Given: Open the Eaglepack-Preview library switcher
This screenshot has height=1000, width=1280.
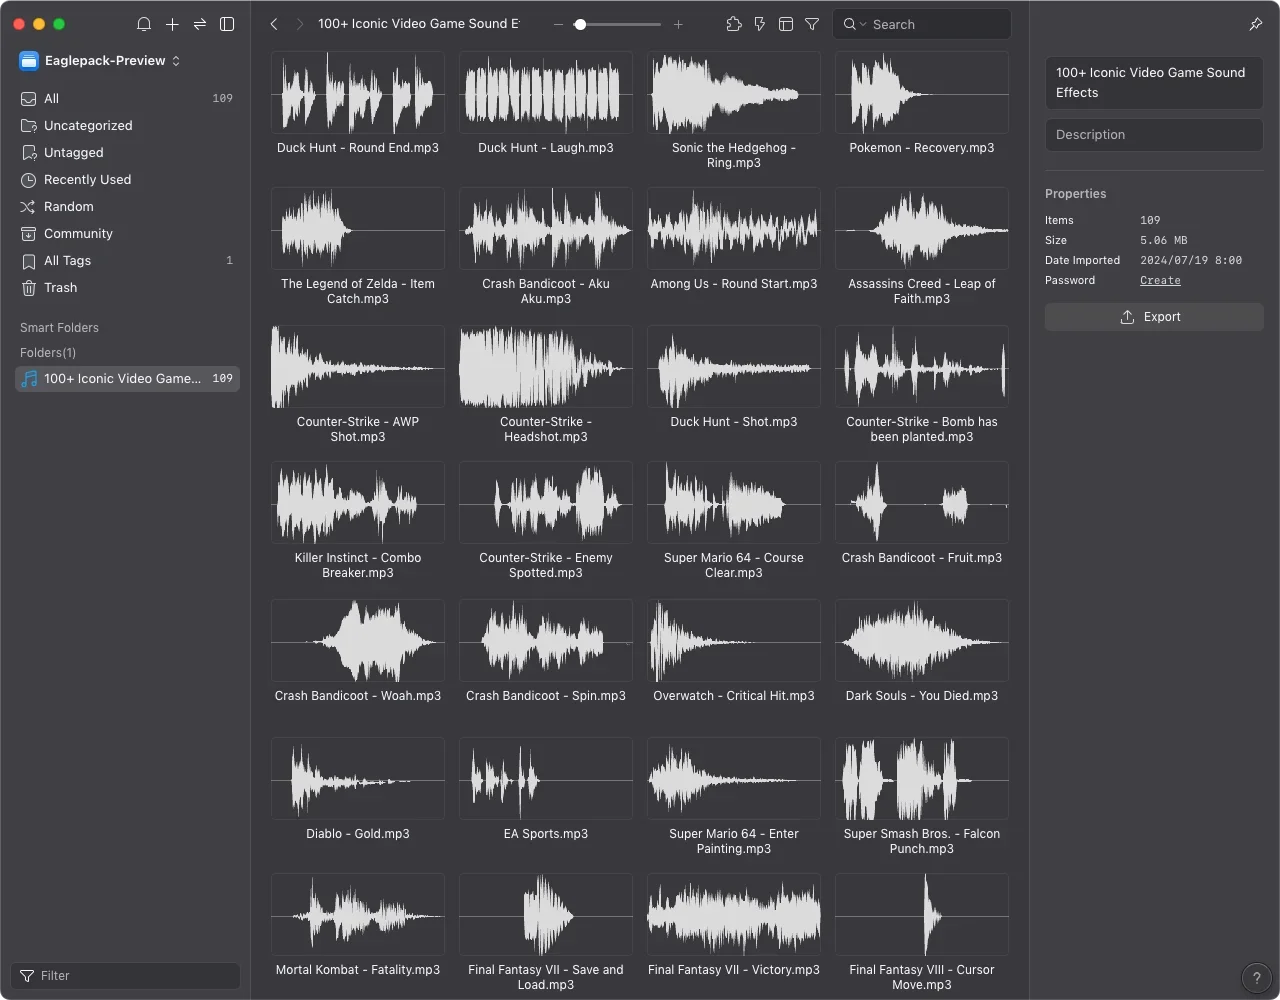Looking at the screenshot, I should [100, 61].
